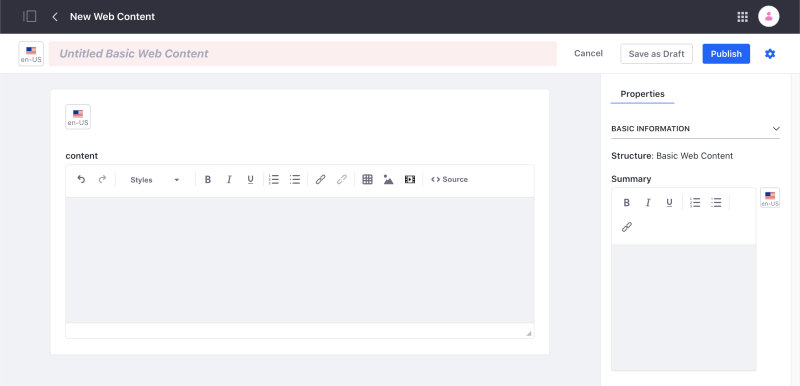Save the article as draft

point(656,54)
